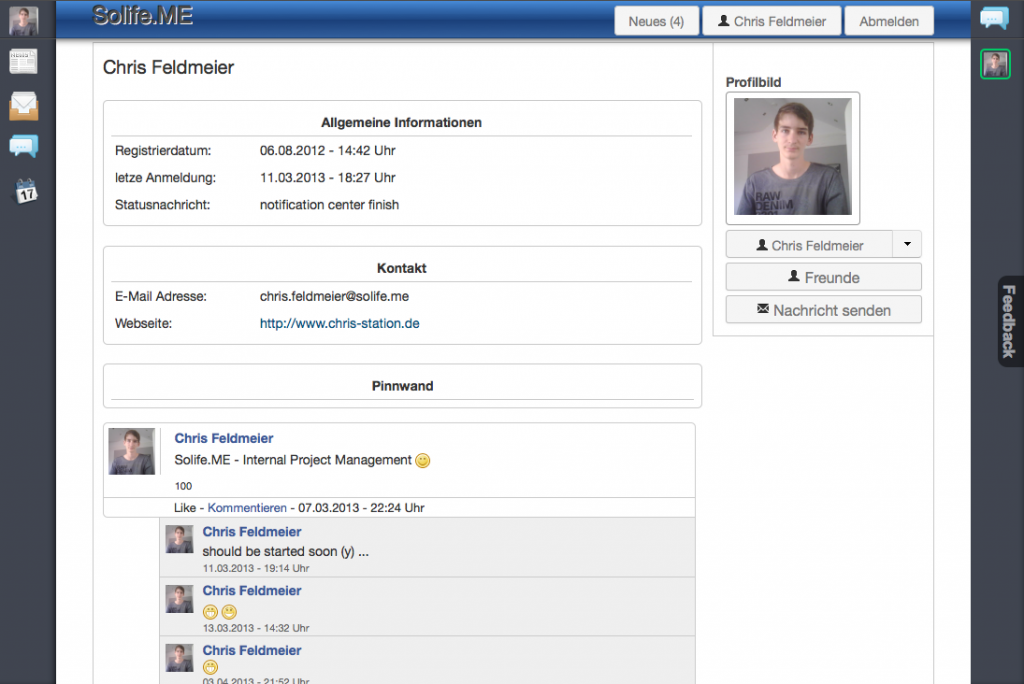Click the Kontakt section heading
Viewport: 1024px width, 684px height.
coord(401,268)
